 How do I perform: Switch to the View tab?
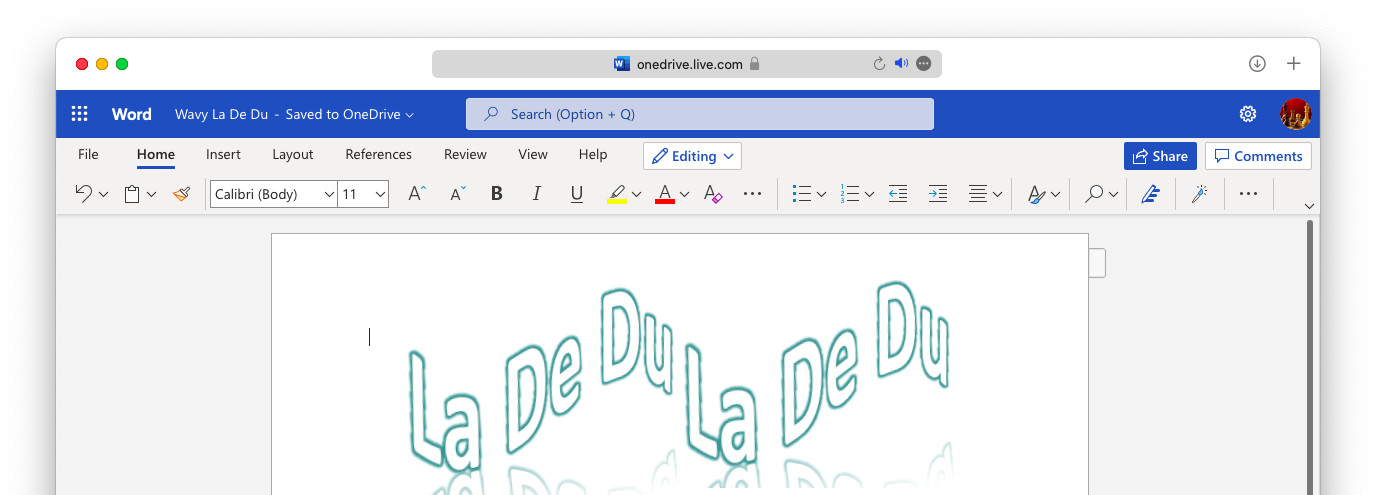533,154
